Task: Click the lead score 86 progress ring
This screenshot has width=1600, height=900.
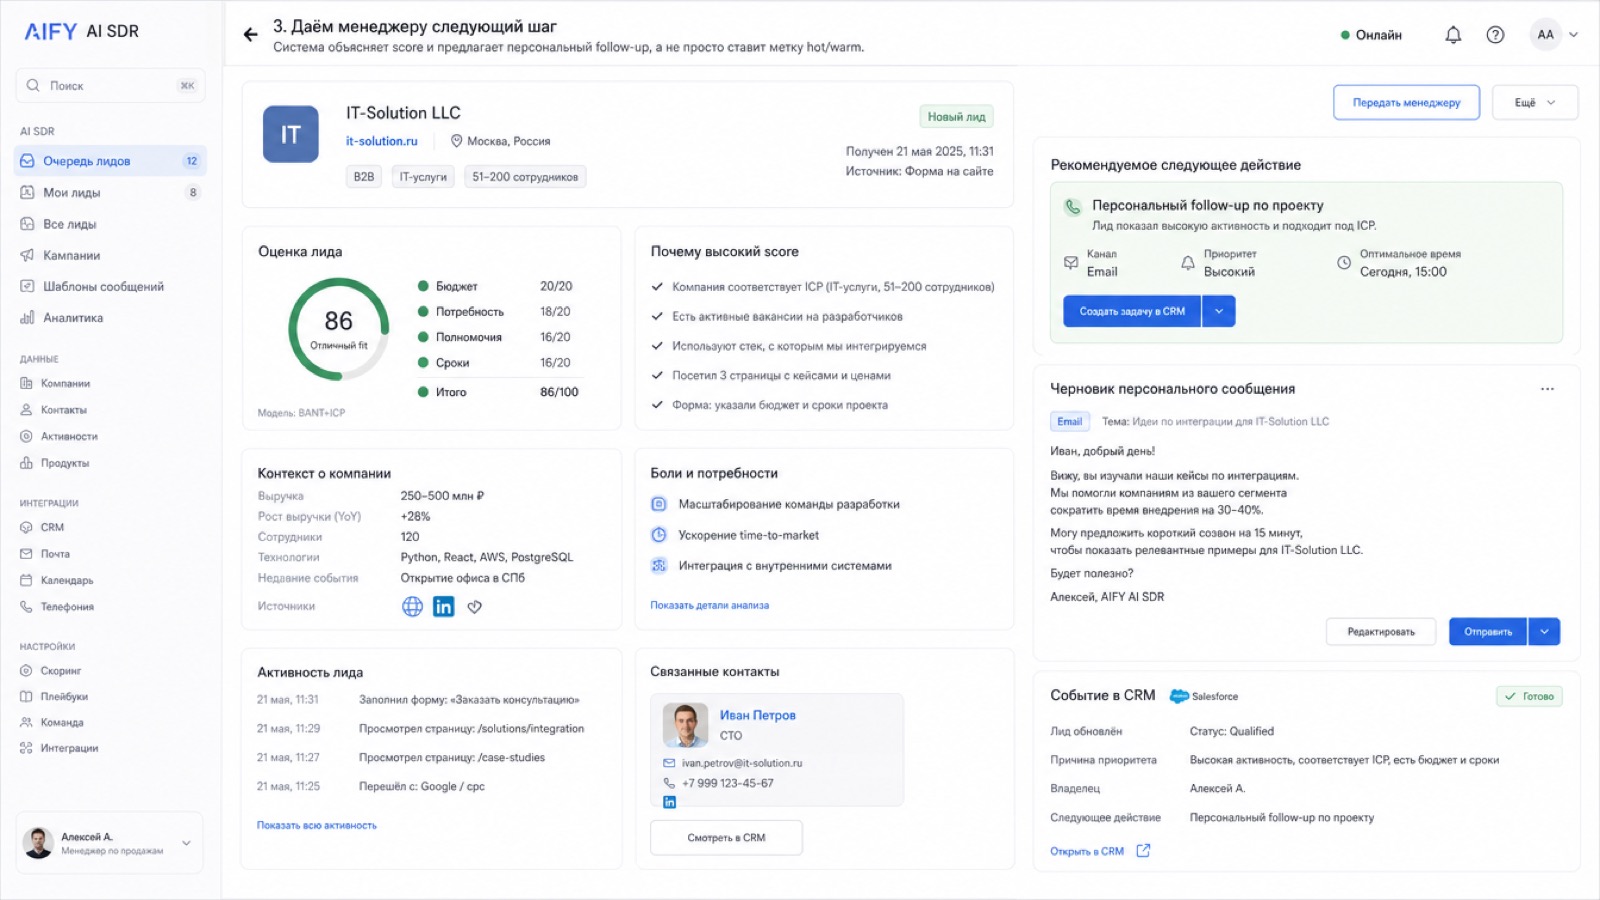Action: [x=339, y=329]
